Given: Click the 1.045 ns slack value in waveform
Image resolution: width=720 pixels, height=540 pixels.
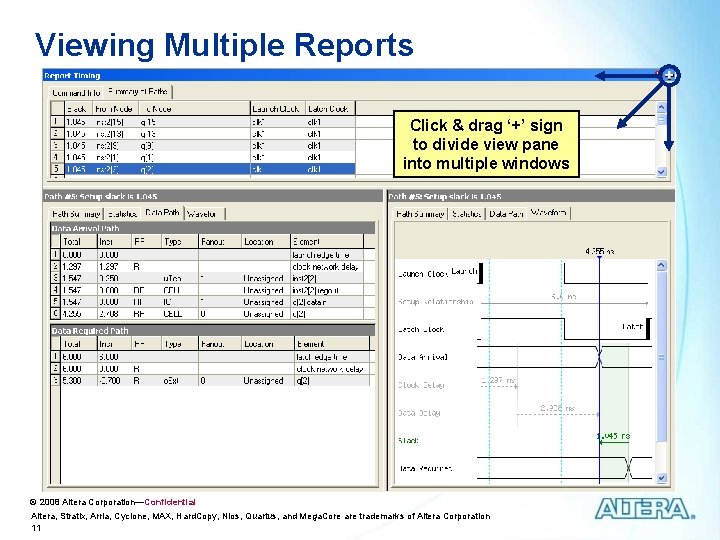Looking at the screenshot, I should (613, 436).
